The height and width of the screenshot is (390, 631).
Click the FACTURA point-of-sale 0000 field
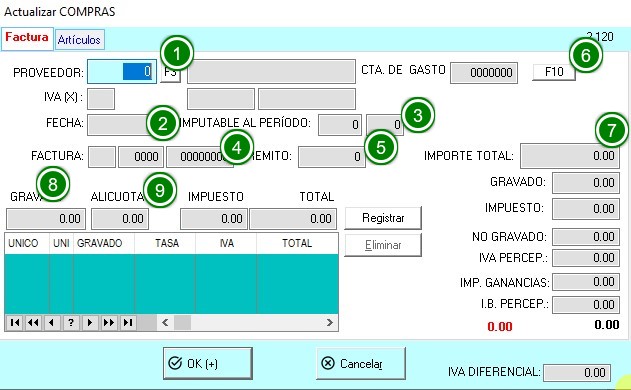point(141,157)
